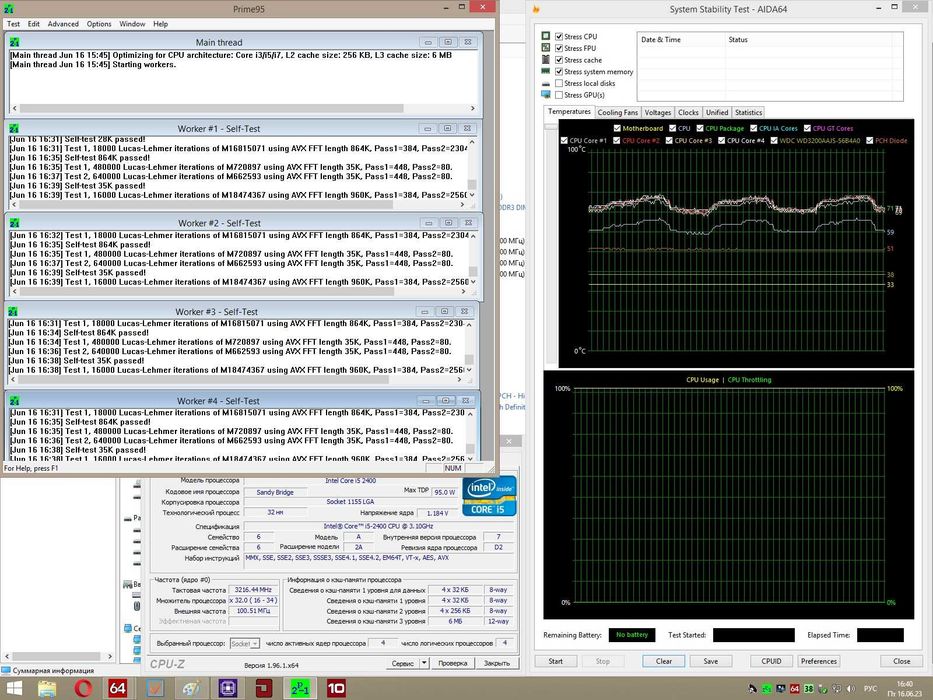The height and width of the screenshot is (700, 933).
Task: Click the Stress cache icon
Action: pyautogui.click(x=546, y=60)
